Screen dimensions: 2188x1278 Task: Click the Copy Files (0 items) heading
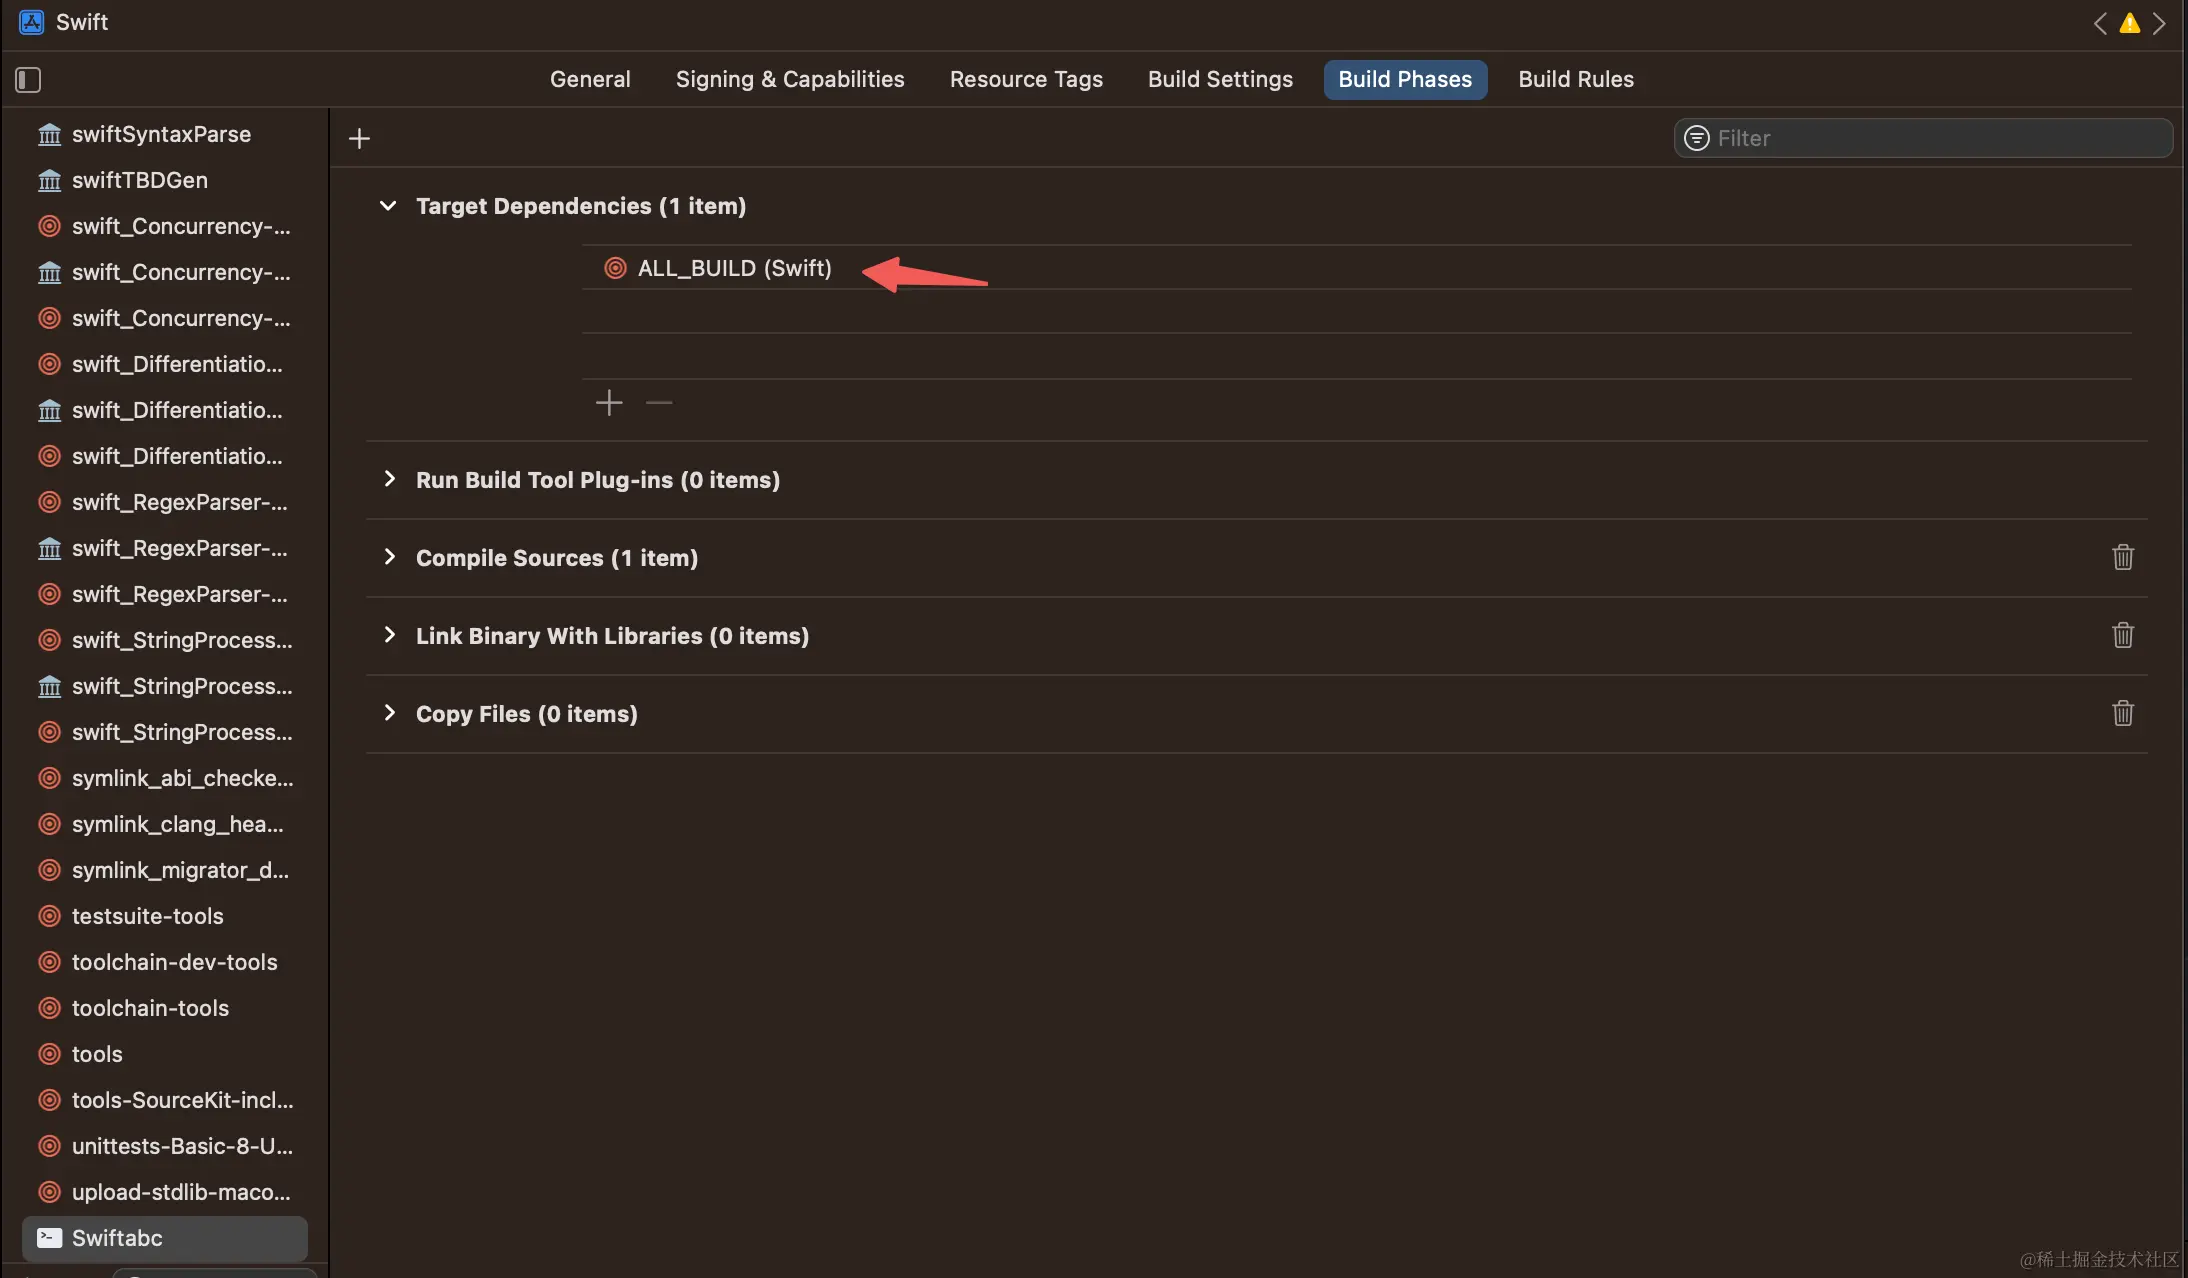tap(527, 714)
